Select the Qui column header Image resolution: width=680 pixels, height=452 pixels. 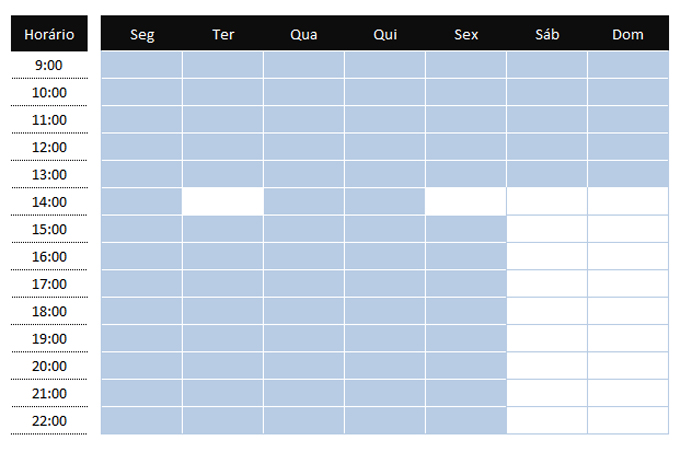pos(385,34)
